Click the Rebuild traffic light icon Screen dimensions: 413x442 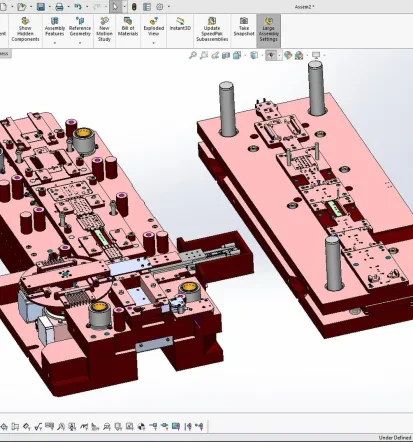(x=134, y=7)
